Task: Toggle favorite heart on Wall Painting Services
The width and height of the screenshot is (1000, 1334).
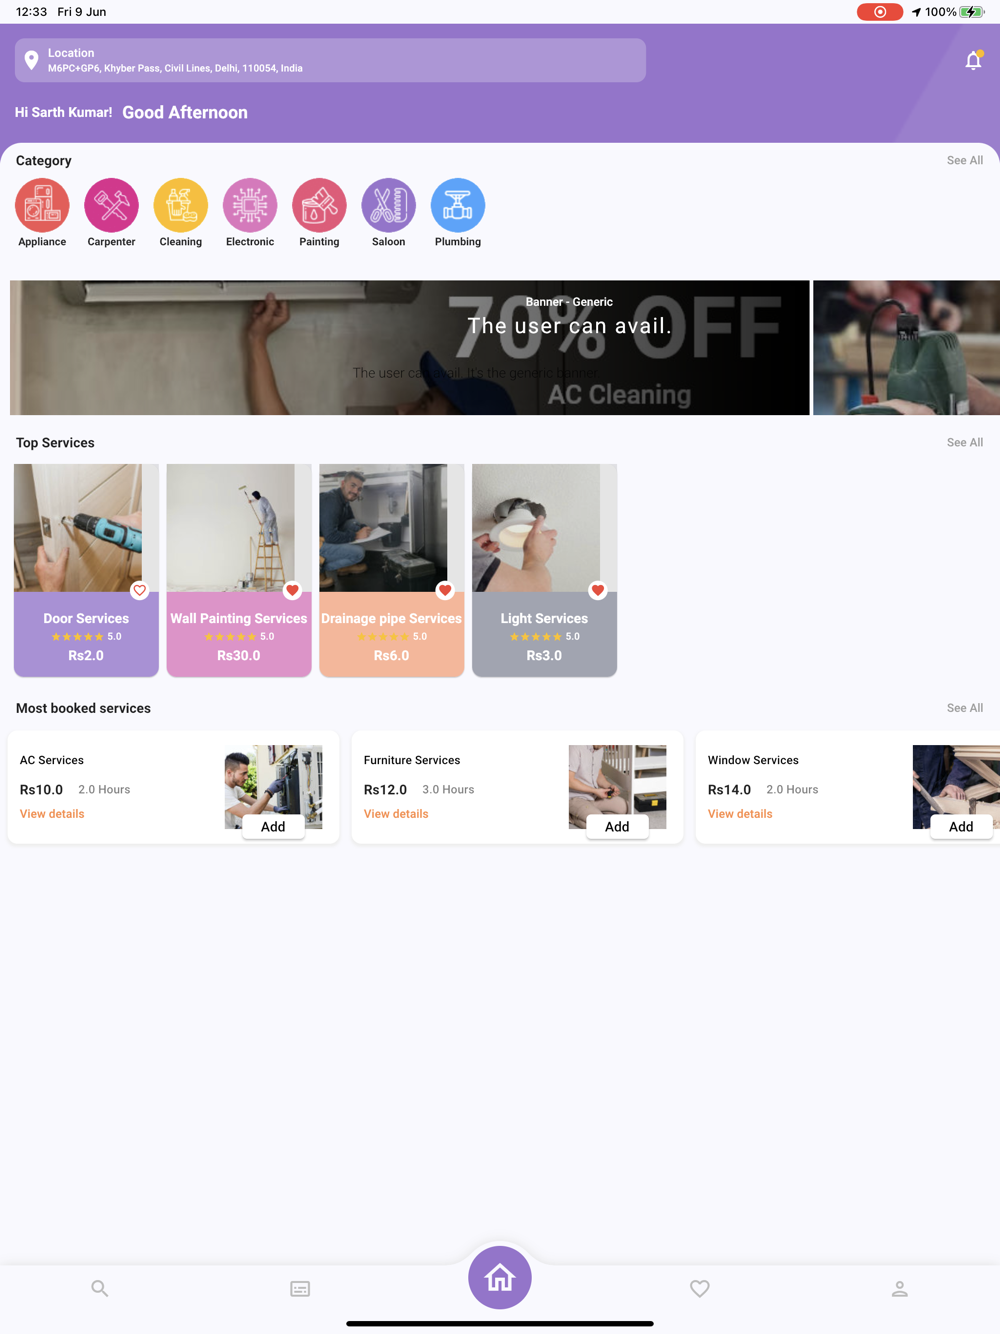Action: pos(292,590)
